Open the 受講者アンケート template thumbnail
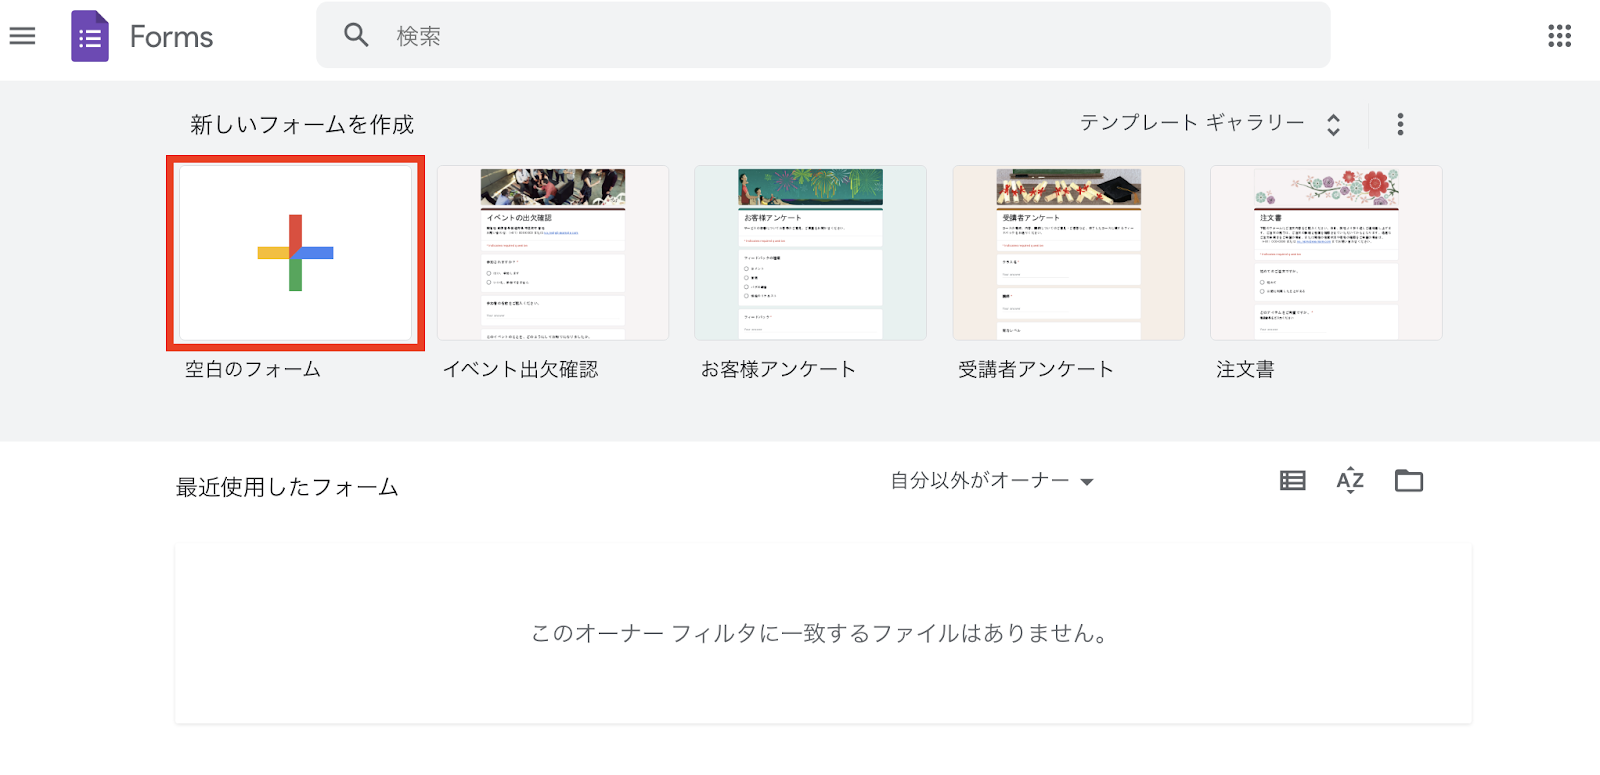Image resolution: width=1600 pixels, height=775 pixels. (x=1069, y=253)
